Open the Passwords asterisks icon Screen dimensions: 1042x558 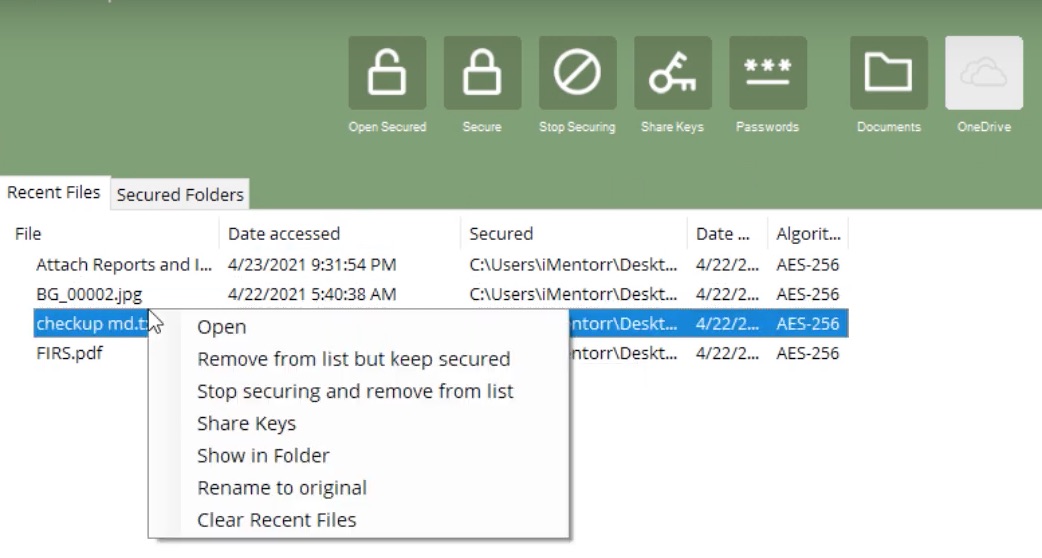768,73
